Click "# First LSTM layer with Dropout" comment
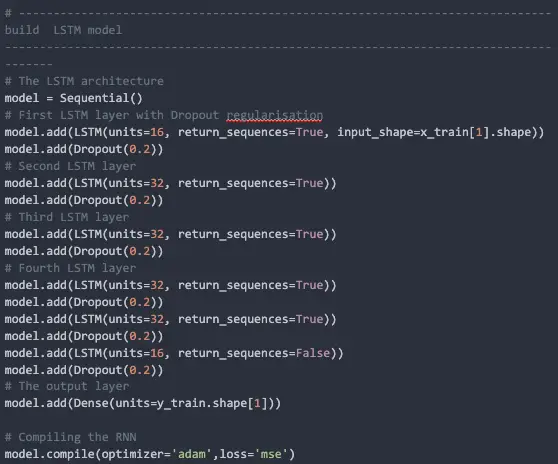 tap(112, 115)
